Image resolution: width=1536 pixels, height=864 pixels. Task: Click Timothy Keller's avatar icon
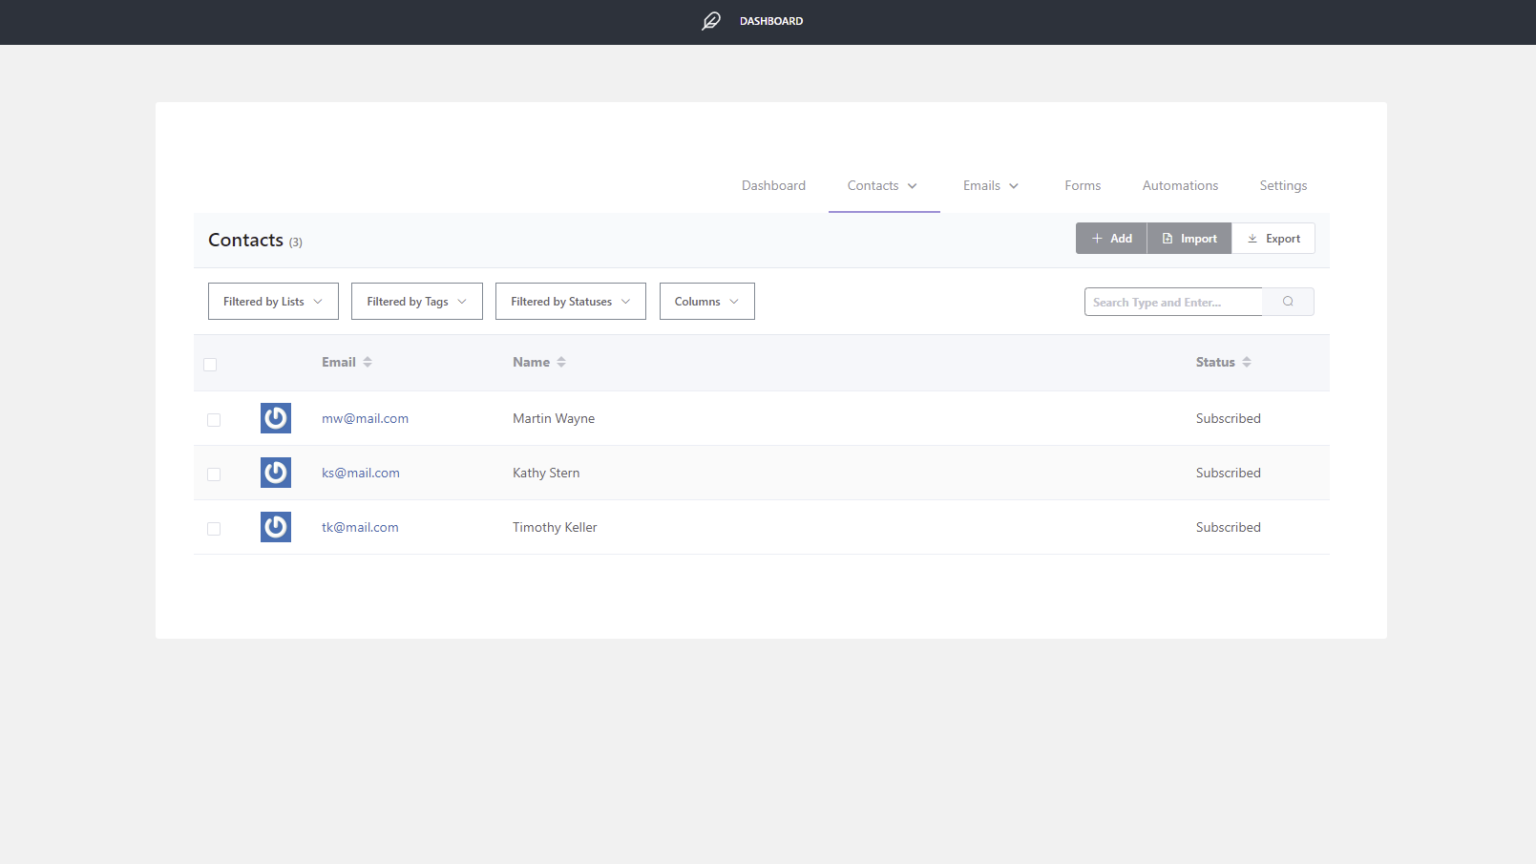(275, 527)
